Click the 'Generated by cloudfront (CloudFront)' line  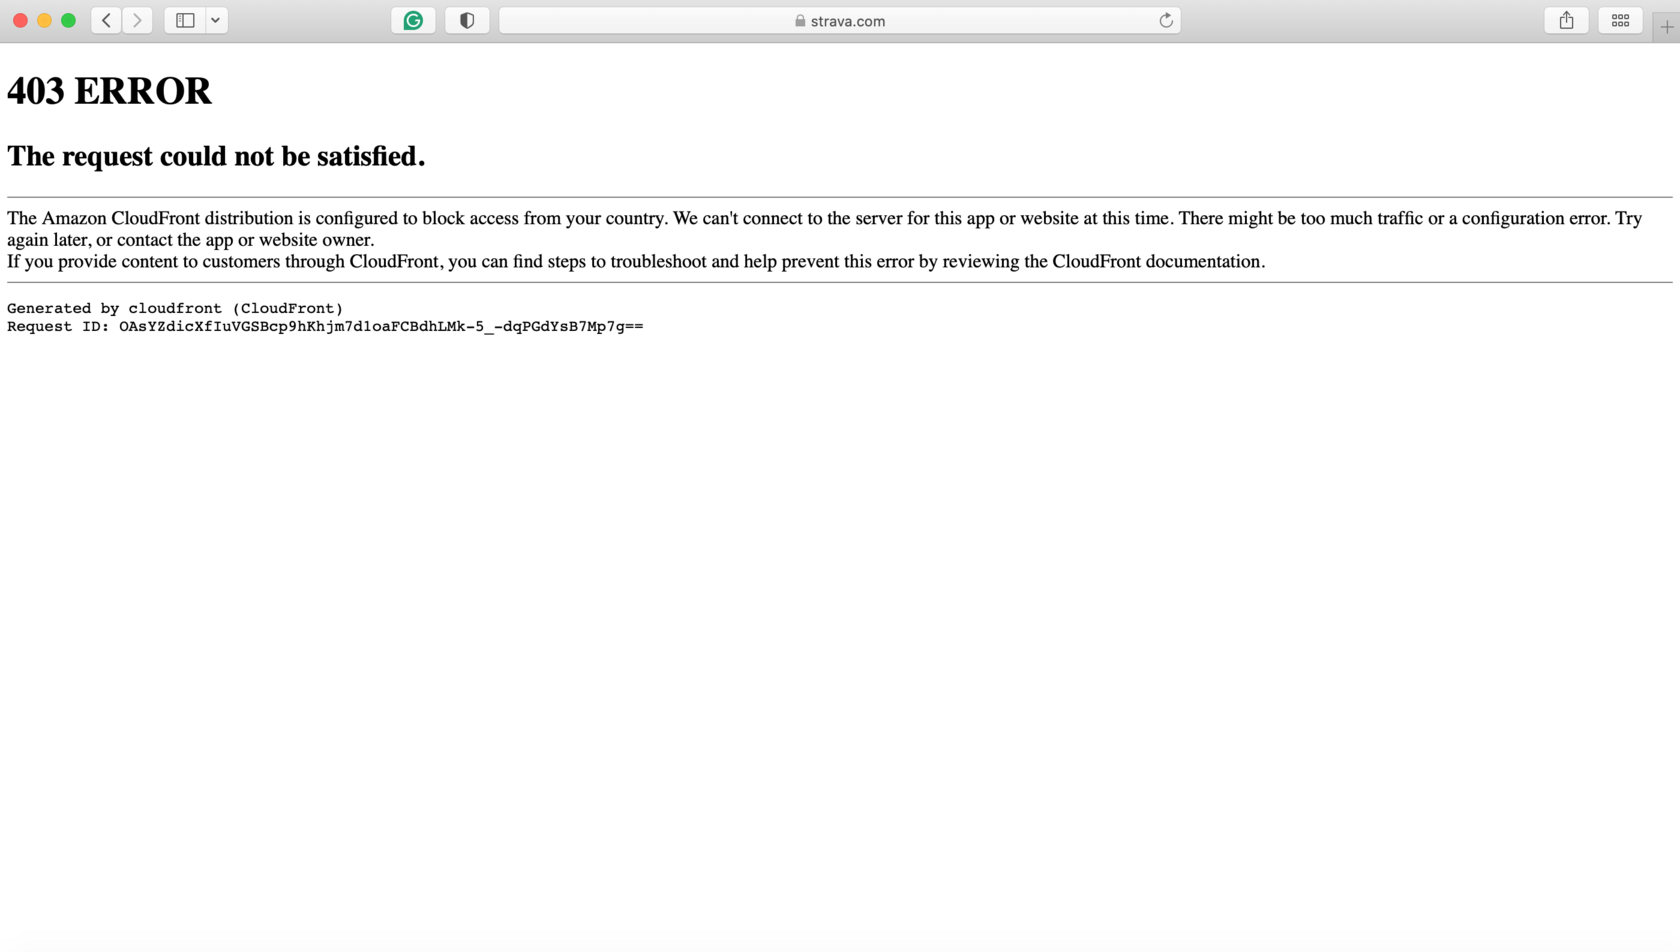pos(175,308)
